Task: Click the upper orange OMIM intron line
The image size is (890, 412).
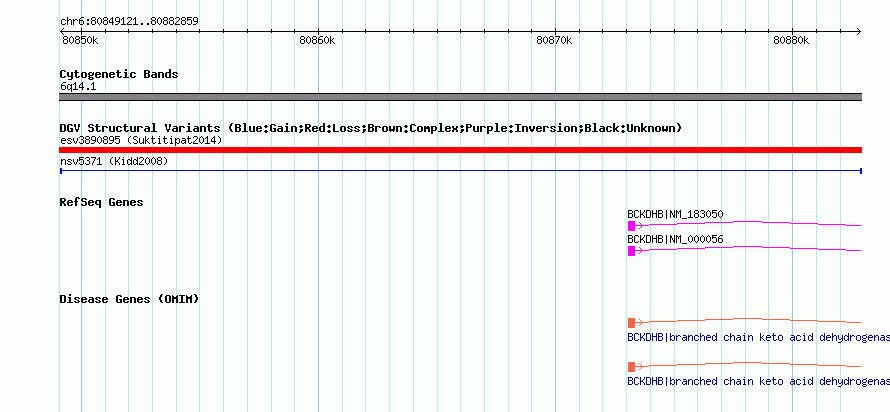Action: [x=748, y=321]
